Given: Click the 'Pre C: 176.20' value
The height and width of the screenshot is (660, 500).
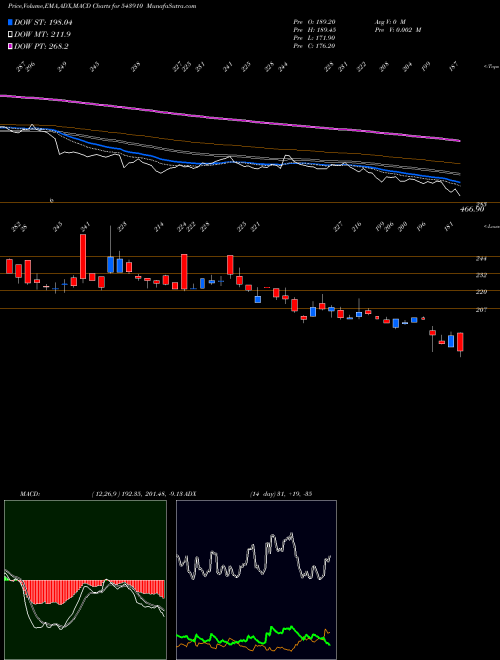Looking at the screenshot, I should (x=314, y=46).
